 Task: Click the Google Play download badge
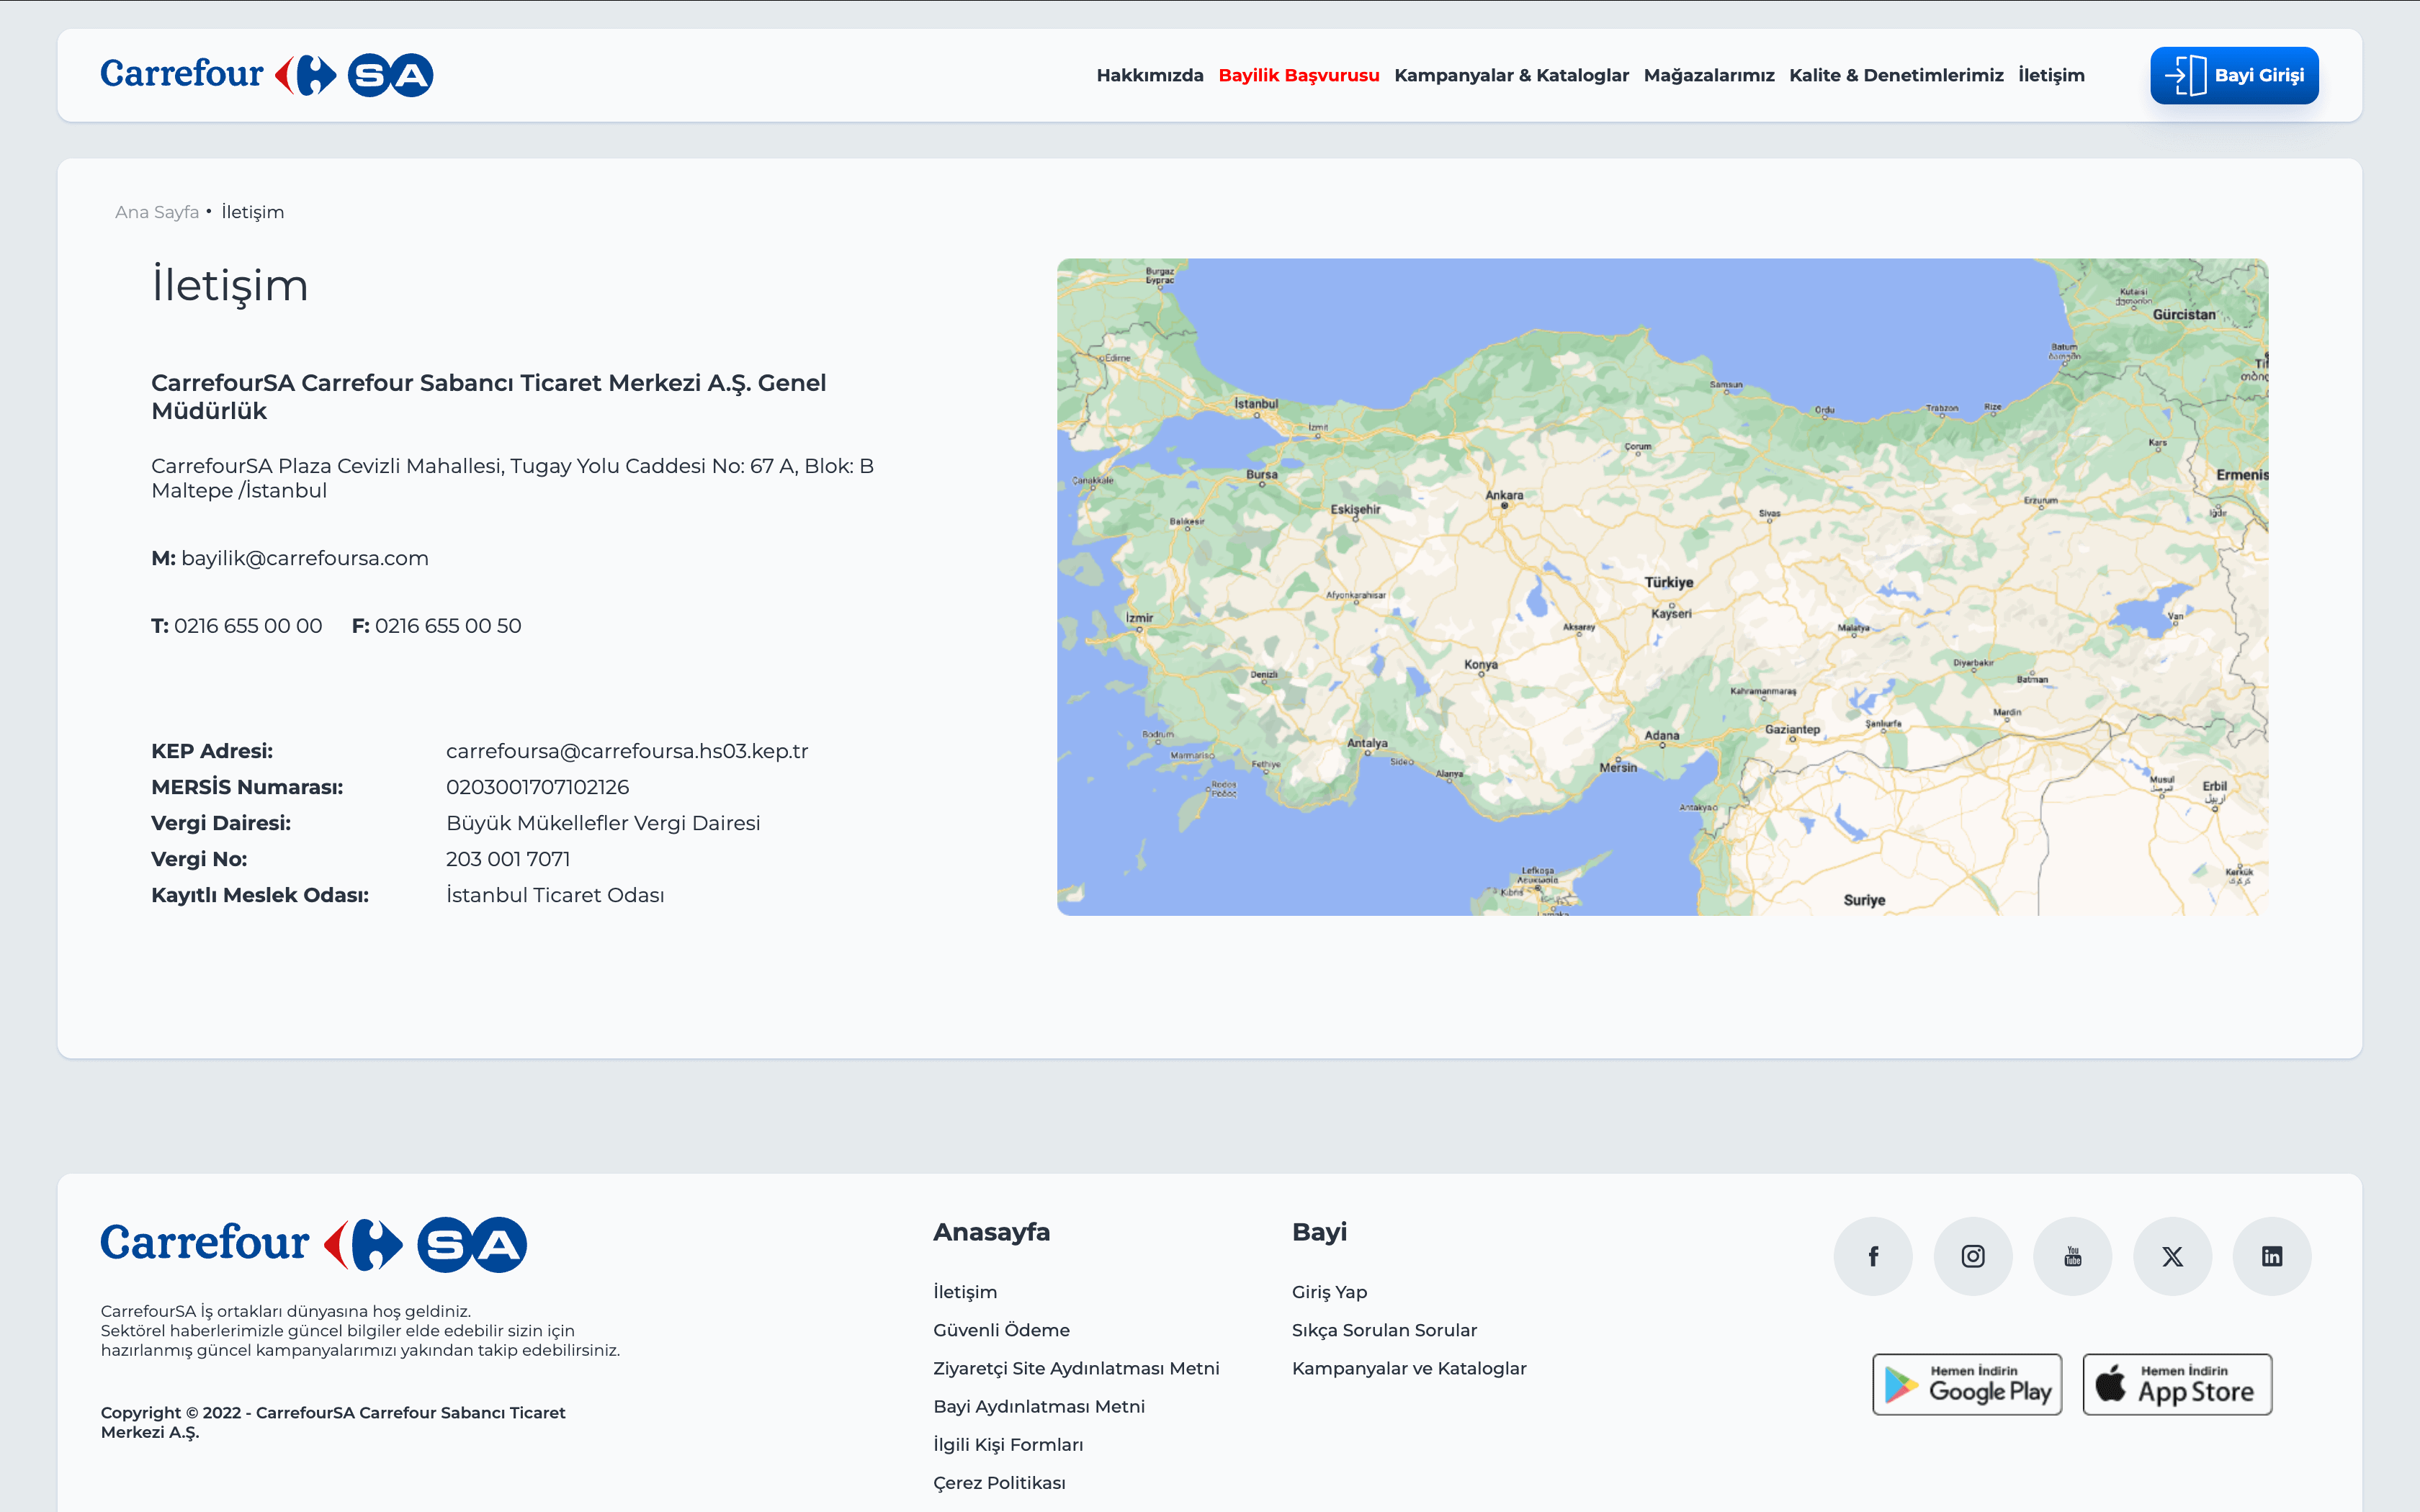(x=1967, y=1384)
